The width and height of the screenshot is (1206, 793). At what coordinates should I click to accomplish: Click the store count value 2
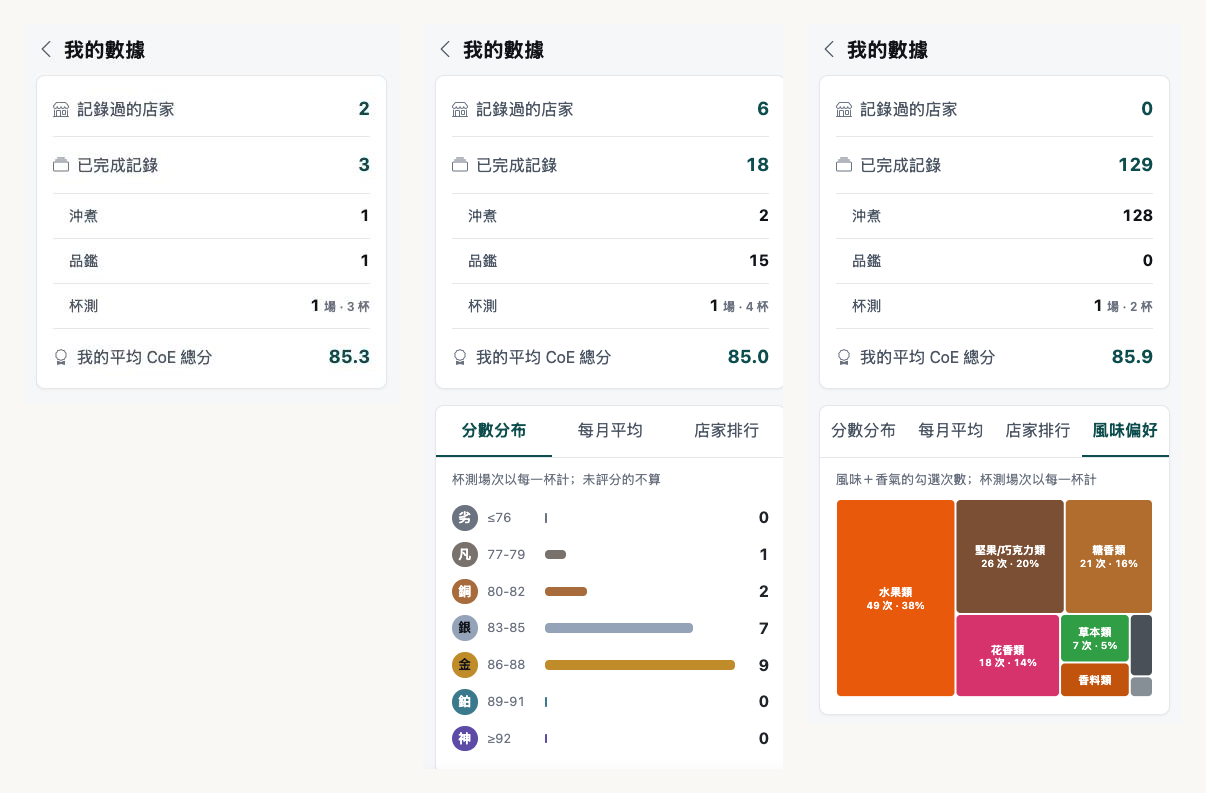tap(364, 109)
